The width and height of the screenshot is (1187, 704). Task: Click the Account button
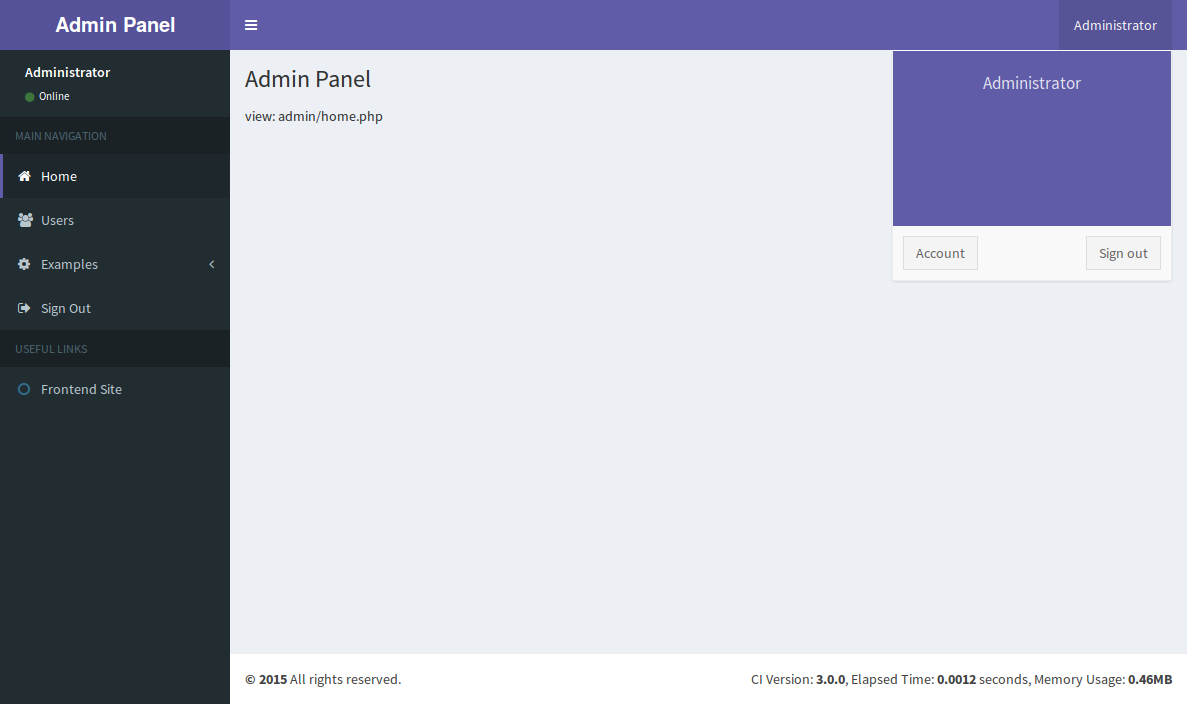pyautogui.click(x=940, y=253)
